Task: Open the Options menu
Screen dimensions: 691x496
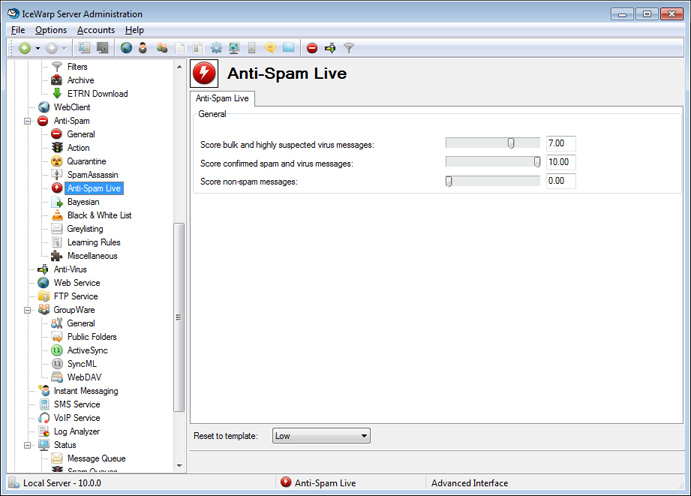Action: 51,30
